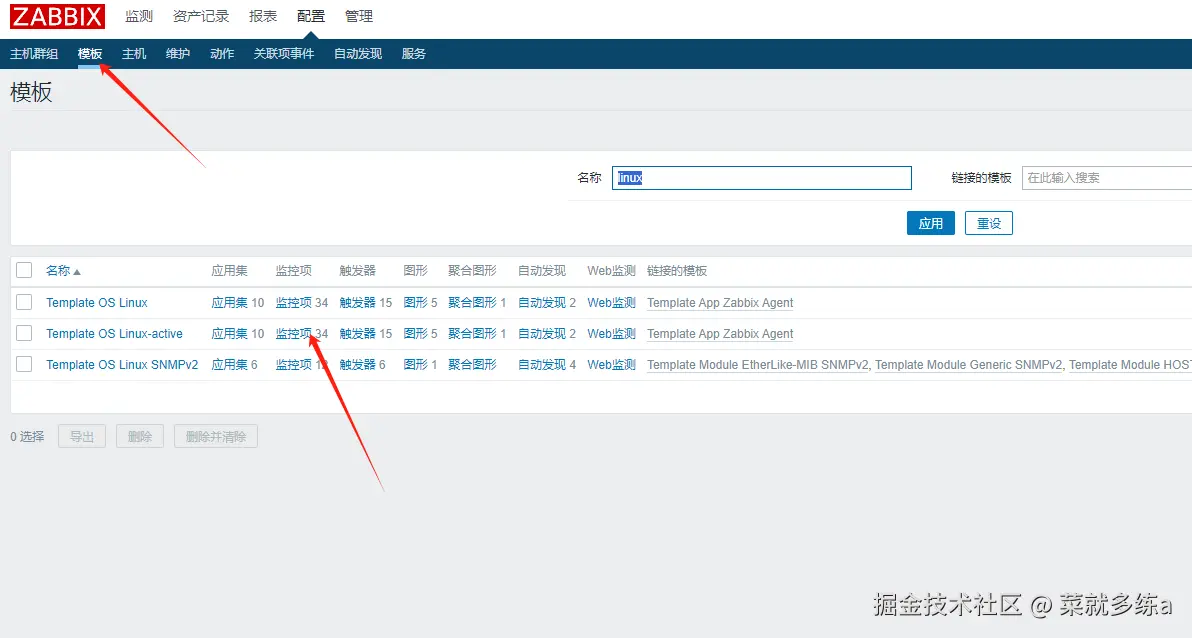Click the 链接的模板 column header
1192x638 pixels.
(677, 271)
